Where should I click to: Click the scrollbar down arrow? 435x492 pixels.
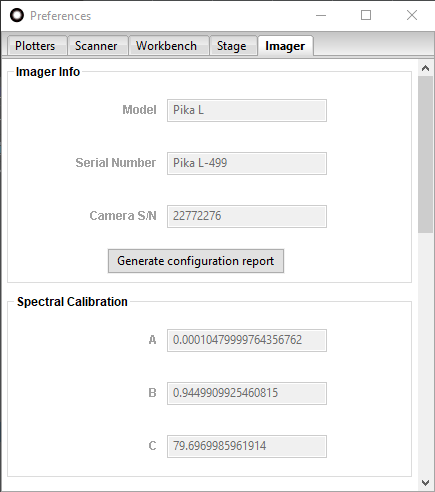pos(425,482)
